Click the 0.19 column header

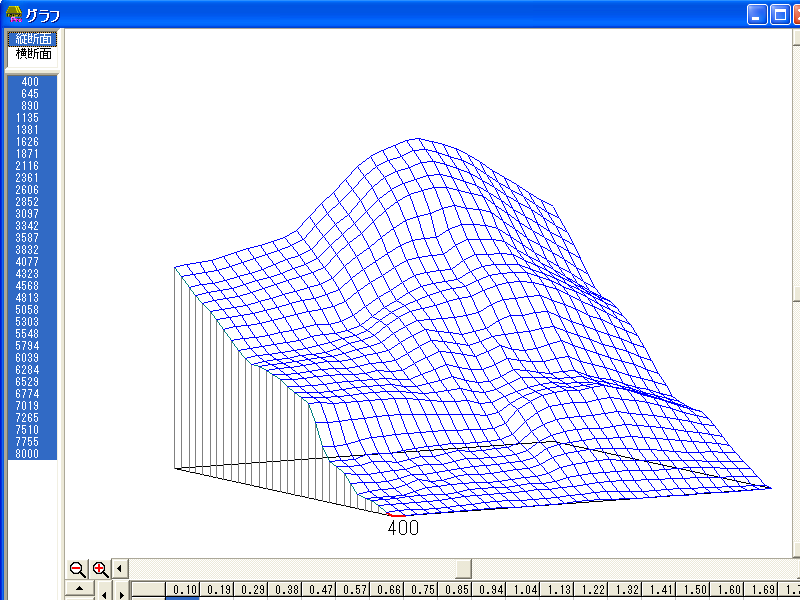point(217,590)
